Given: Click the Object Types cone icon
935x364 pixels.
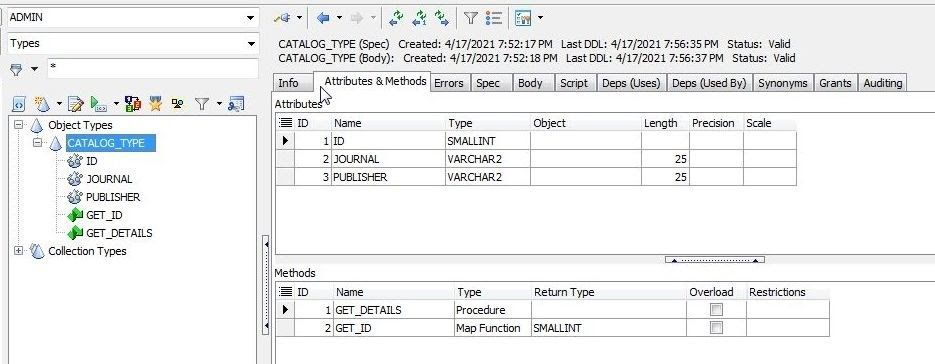Looking at the screenshot, I should pyautogui.click(x=37, y=125).
